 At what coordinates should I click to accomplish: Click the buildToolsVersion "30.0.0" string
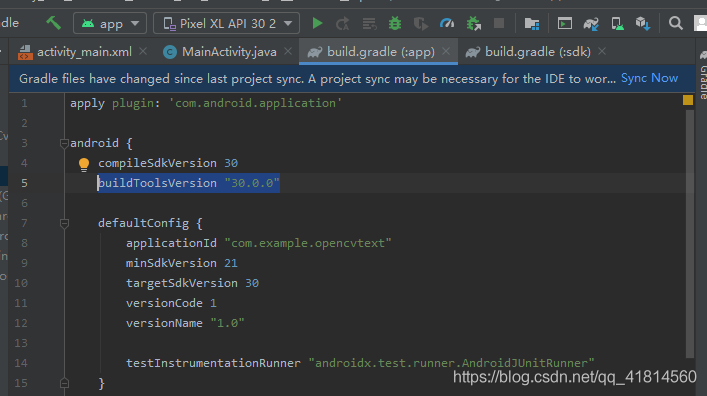coord(252,183)
